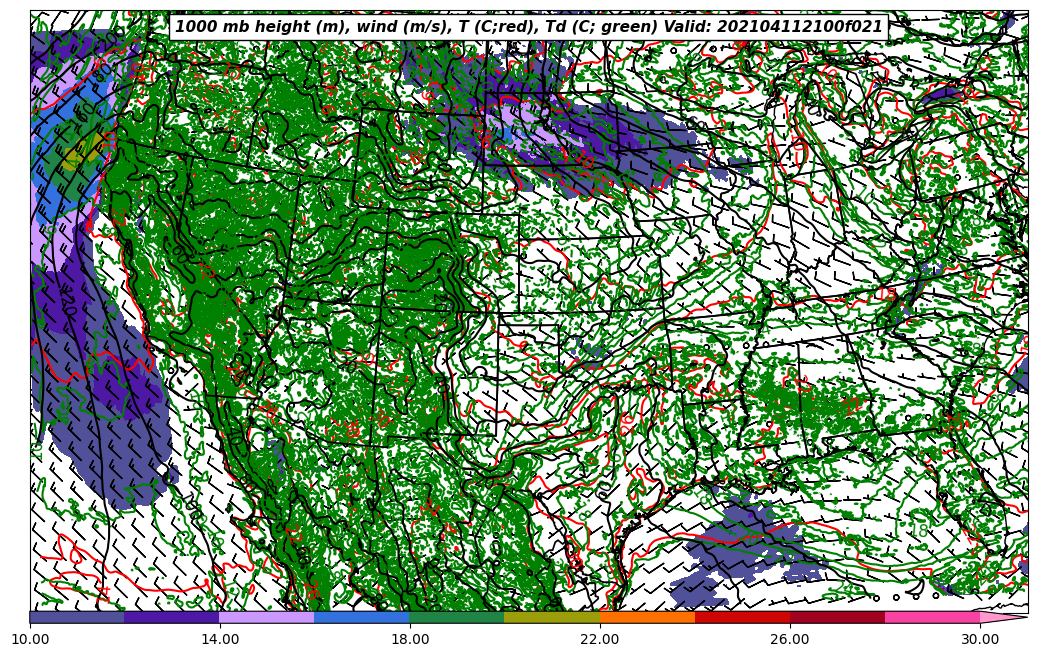Click the map title text box
This screenshot has width=1037, height=657.
click(x=529, y=27)
